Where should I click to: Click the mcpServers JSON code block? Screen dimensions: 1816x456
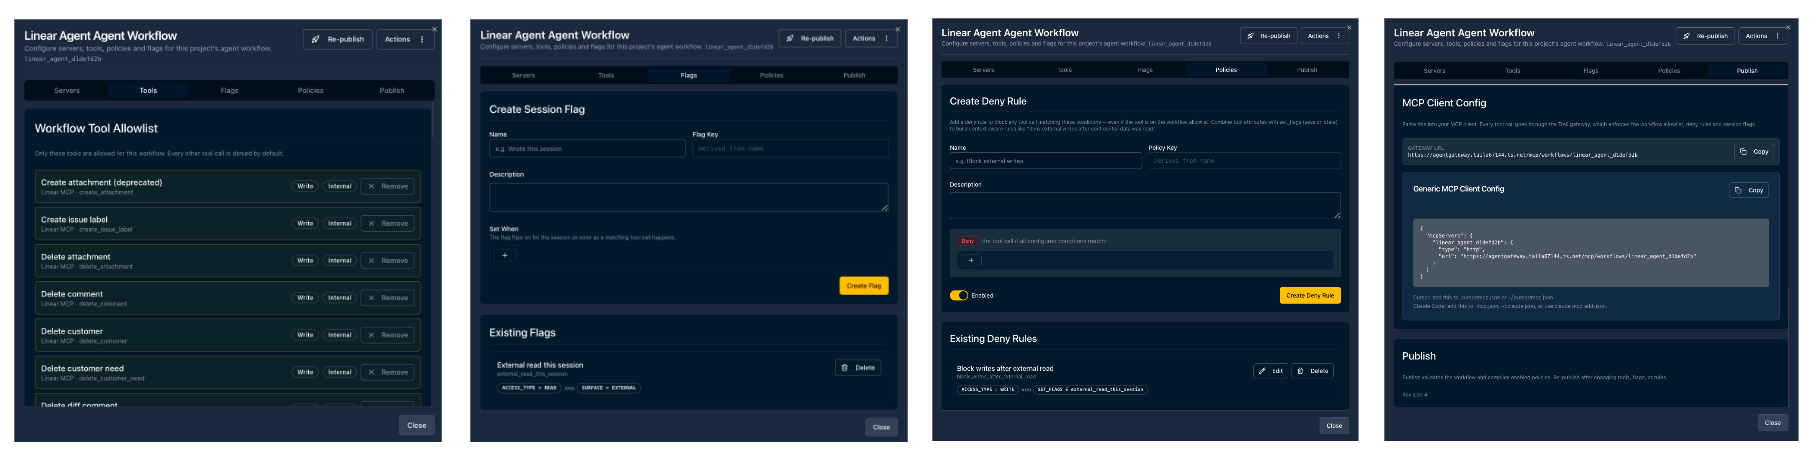tap(1590, 253)
